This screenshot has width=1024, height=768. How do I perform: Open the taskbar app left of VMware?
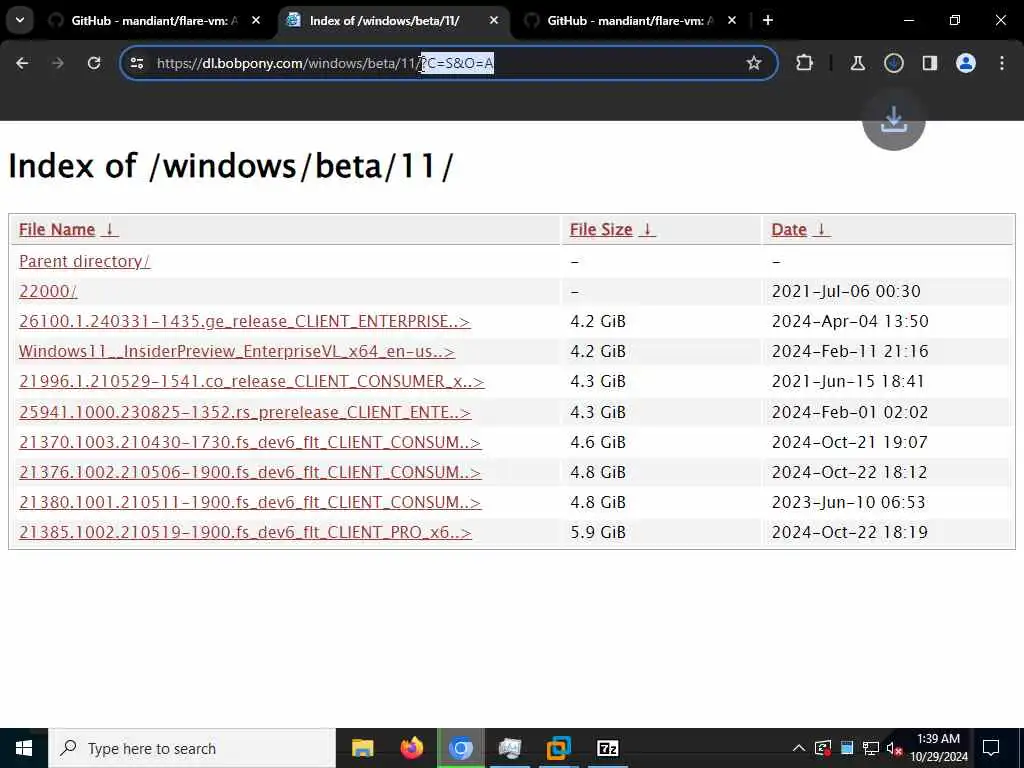(x=509, y=748)
